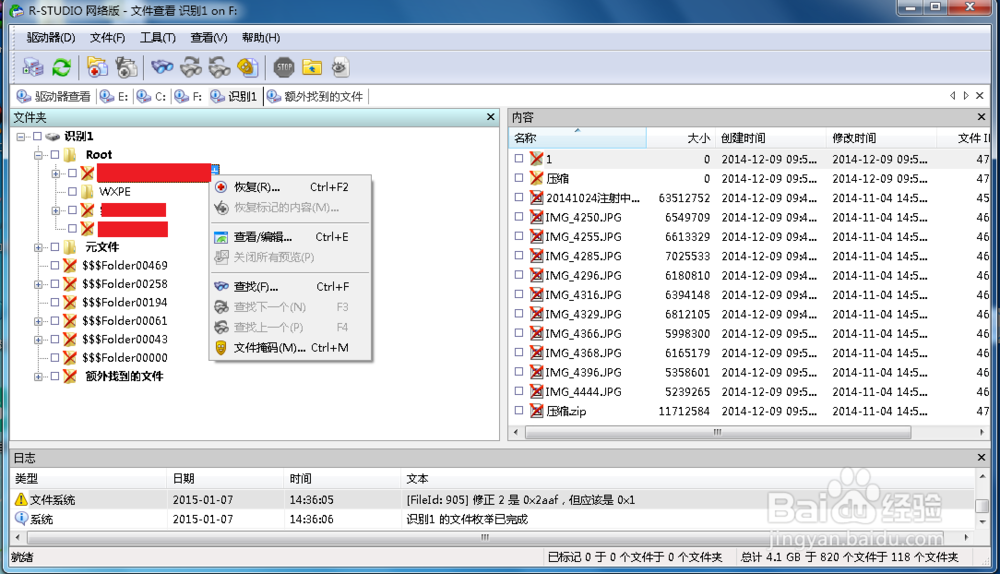Check the box next to WXPE folder

(72, 191)
